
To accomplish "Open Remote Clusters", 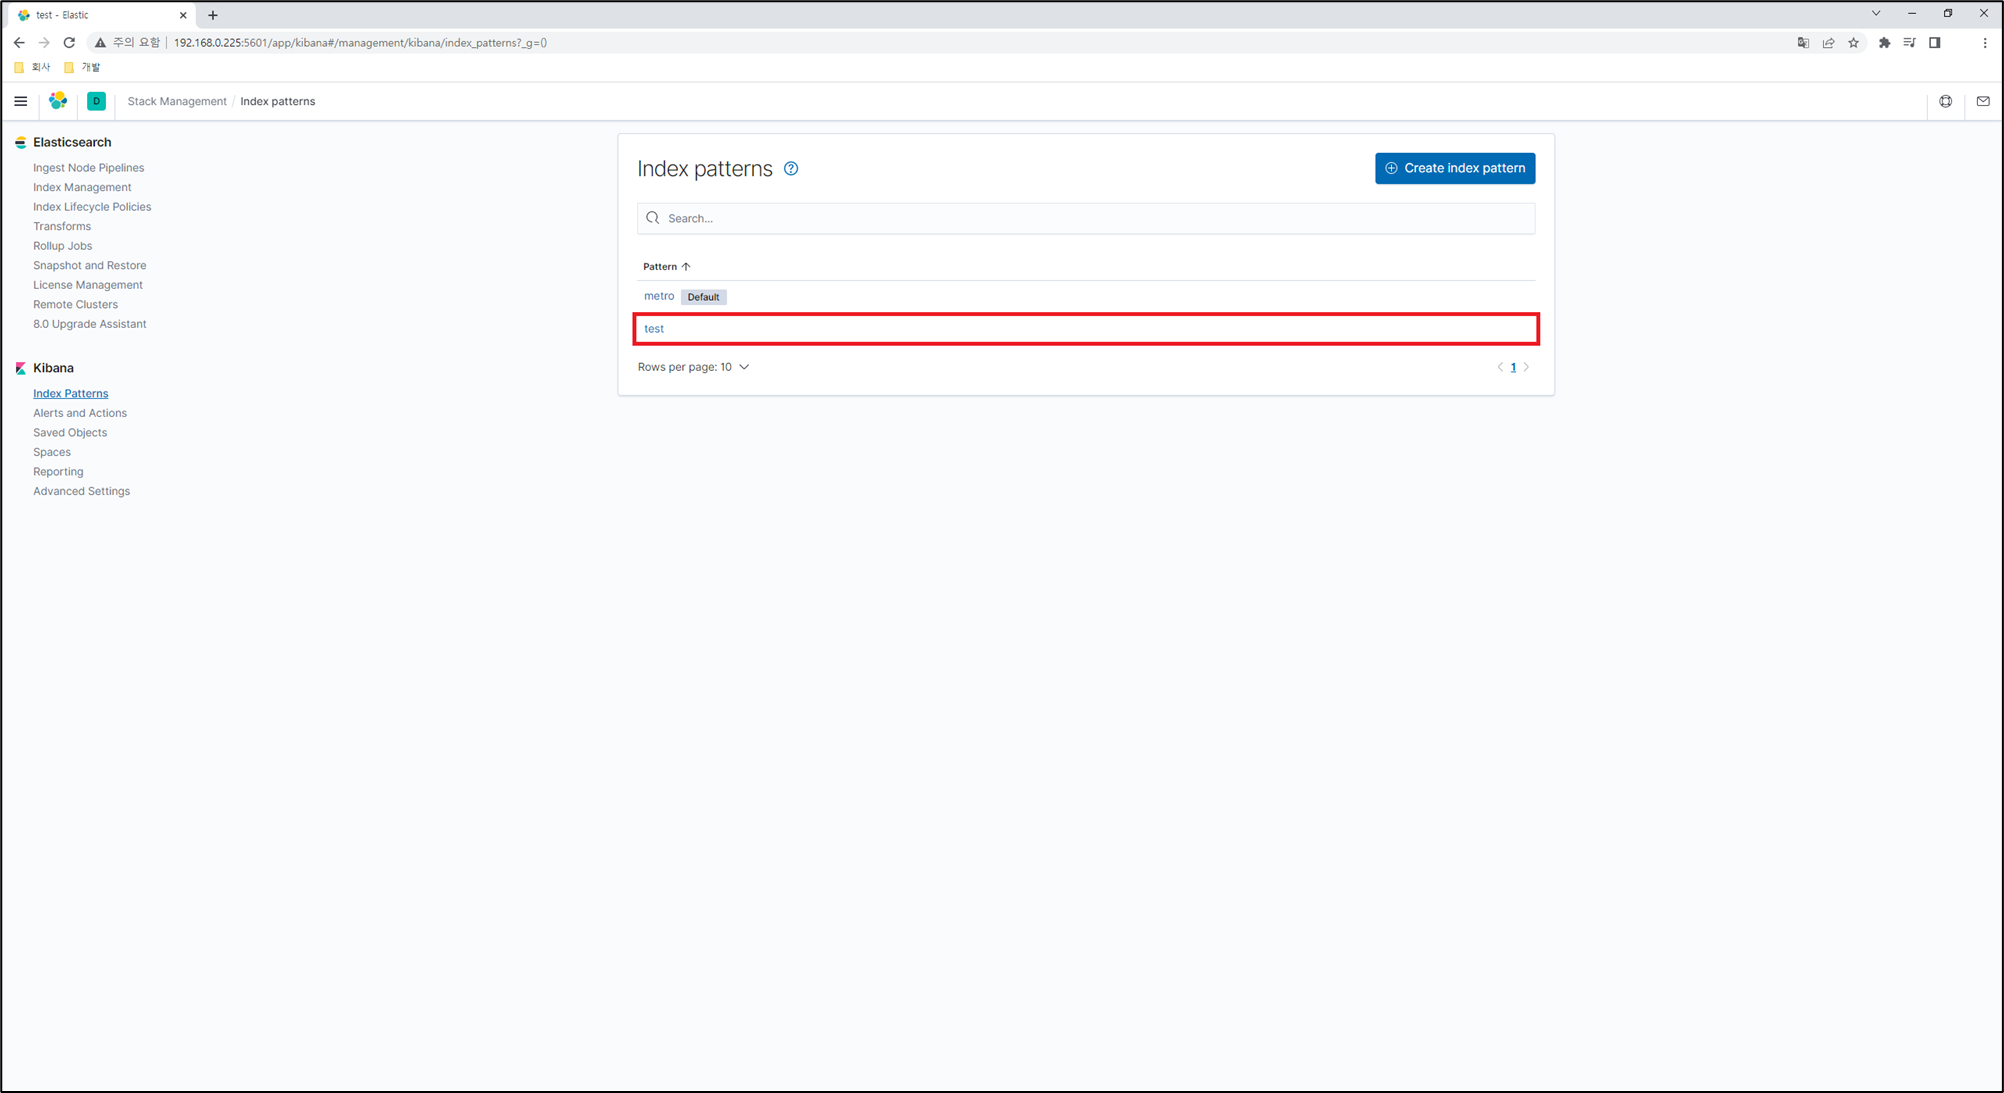I will pyautogui.click(x=75, y=304).
